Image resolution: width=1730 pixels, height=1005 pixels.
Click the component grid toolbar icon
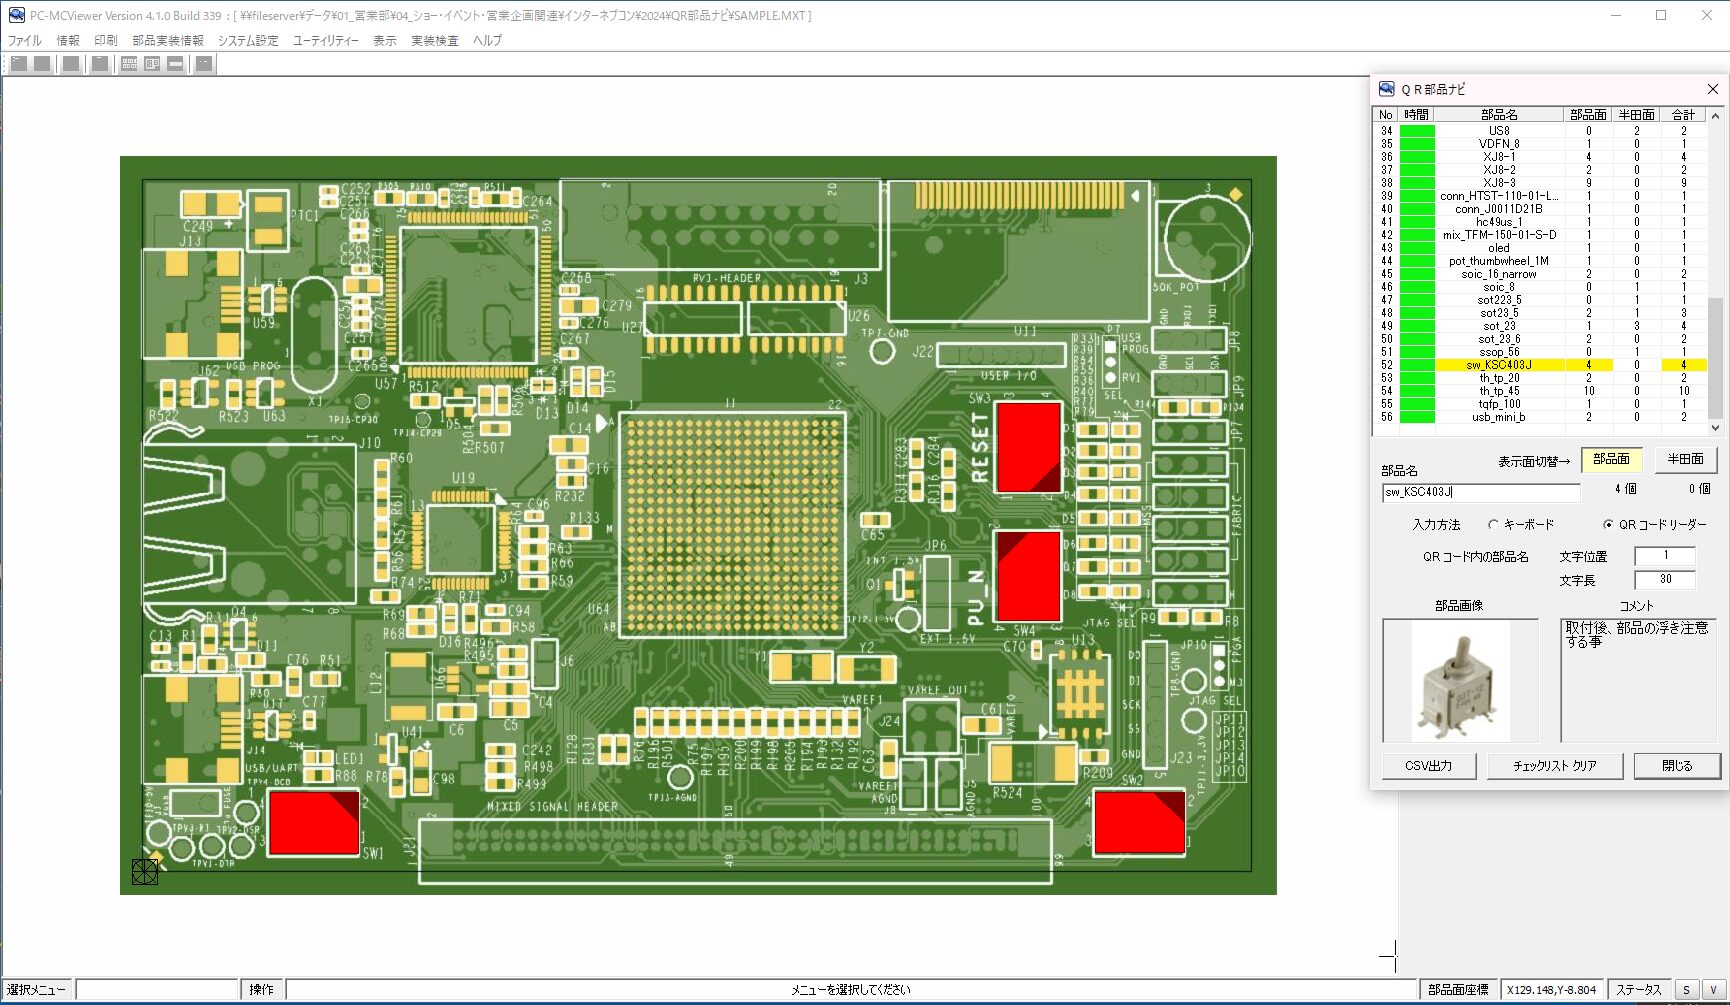click(129, 64)
